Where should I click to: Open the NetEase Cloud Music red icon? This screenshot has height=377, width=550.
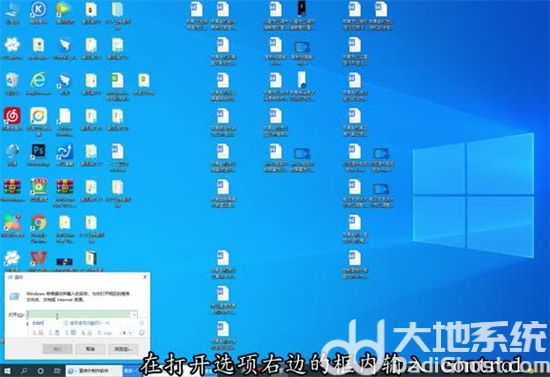12,119
